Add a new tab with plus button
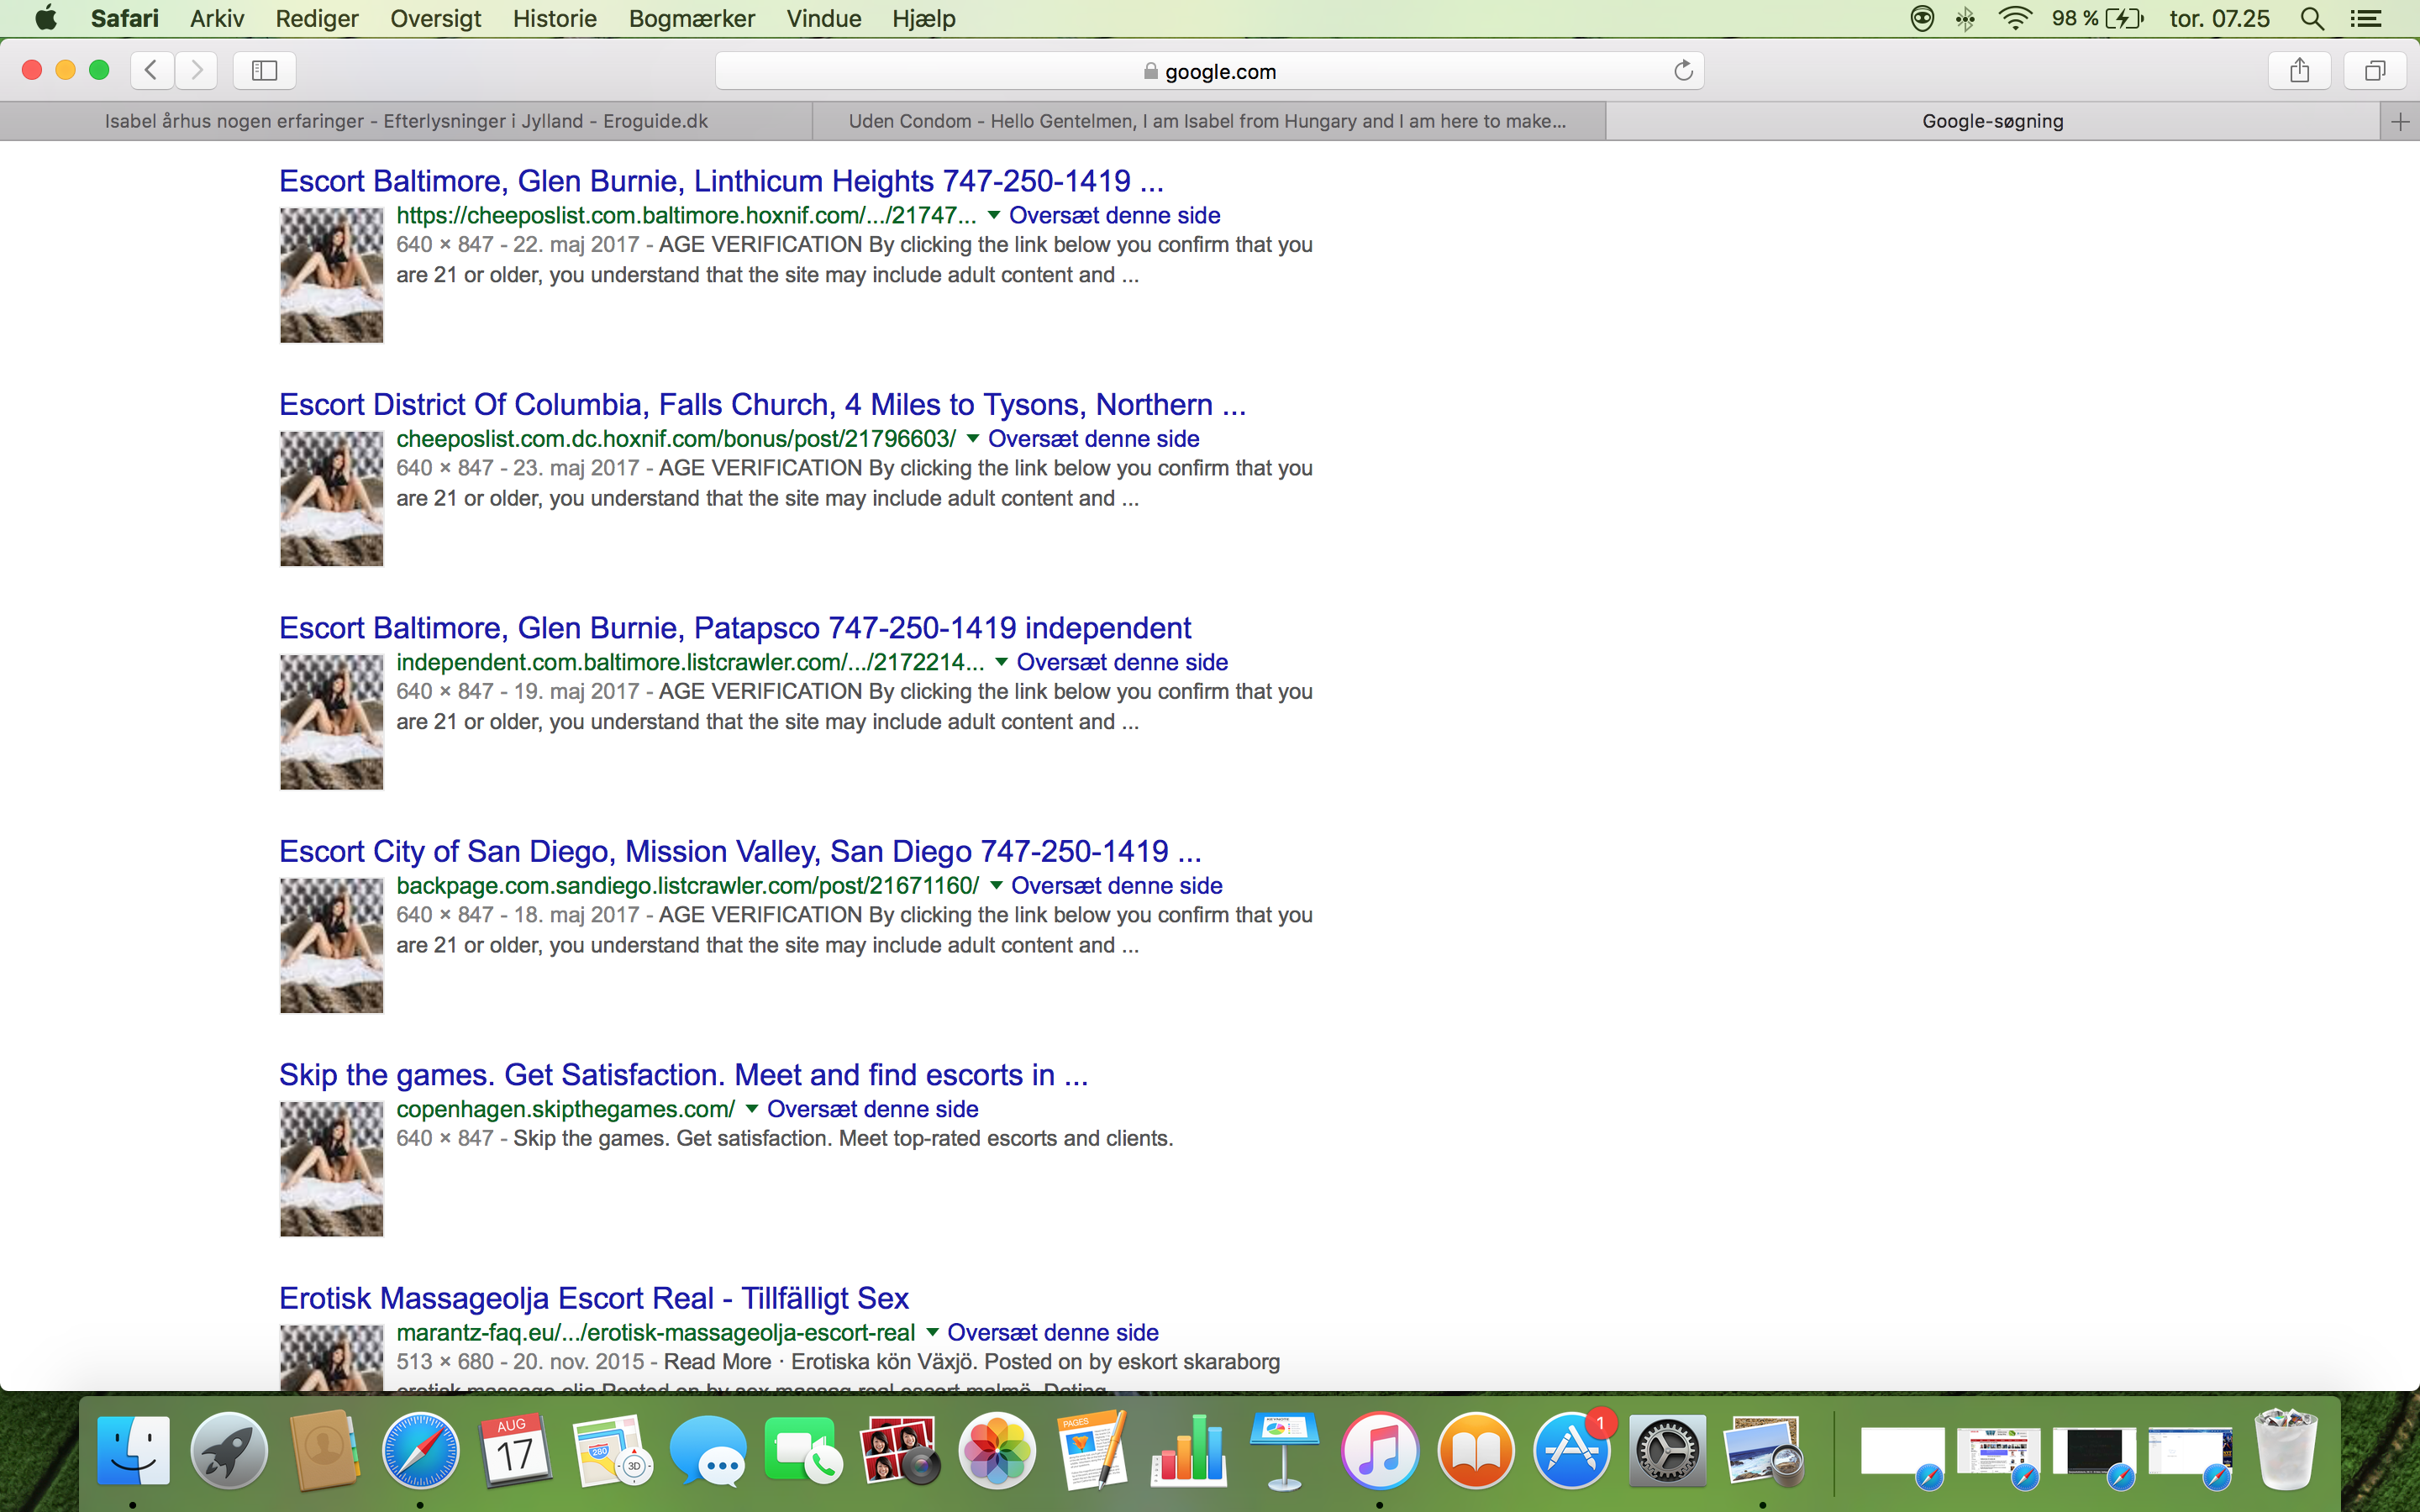This screenshot has height=1512, width=2420. pos(2400,122)
